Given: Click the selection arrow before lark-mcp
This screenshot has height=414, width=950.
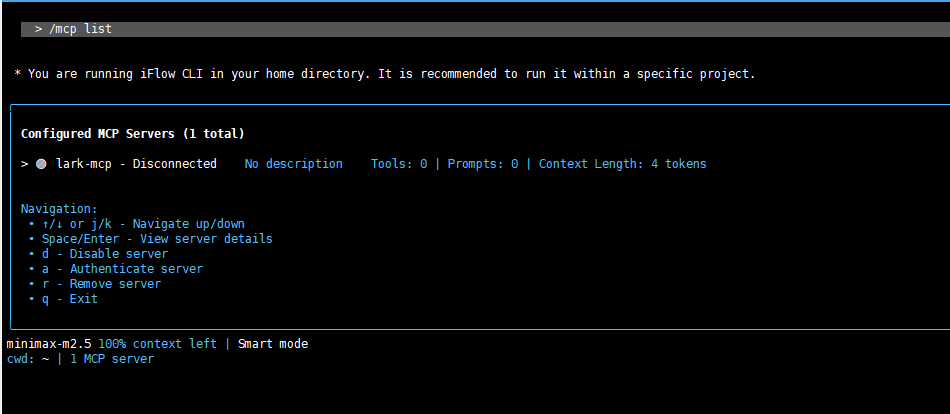Looking at the screenshot, I should [24, 164].
